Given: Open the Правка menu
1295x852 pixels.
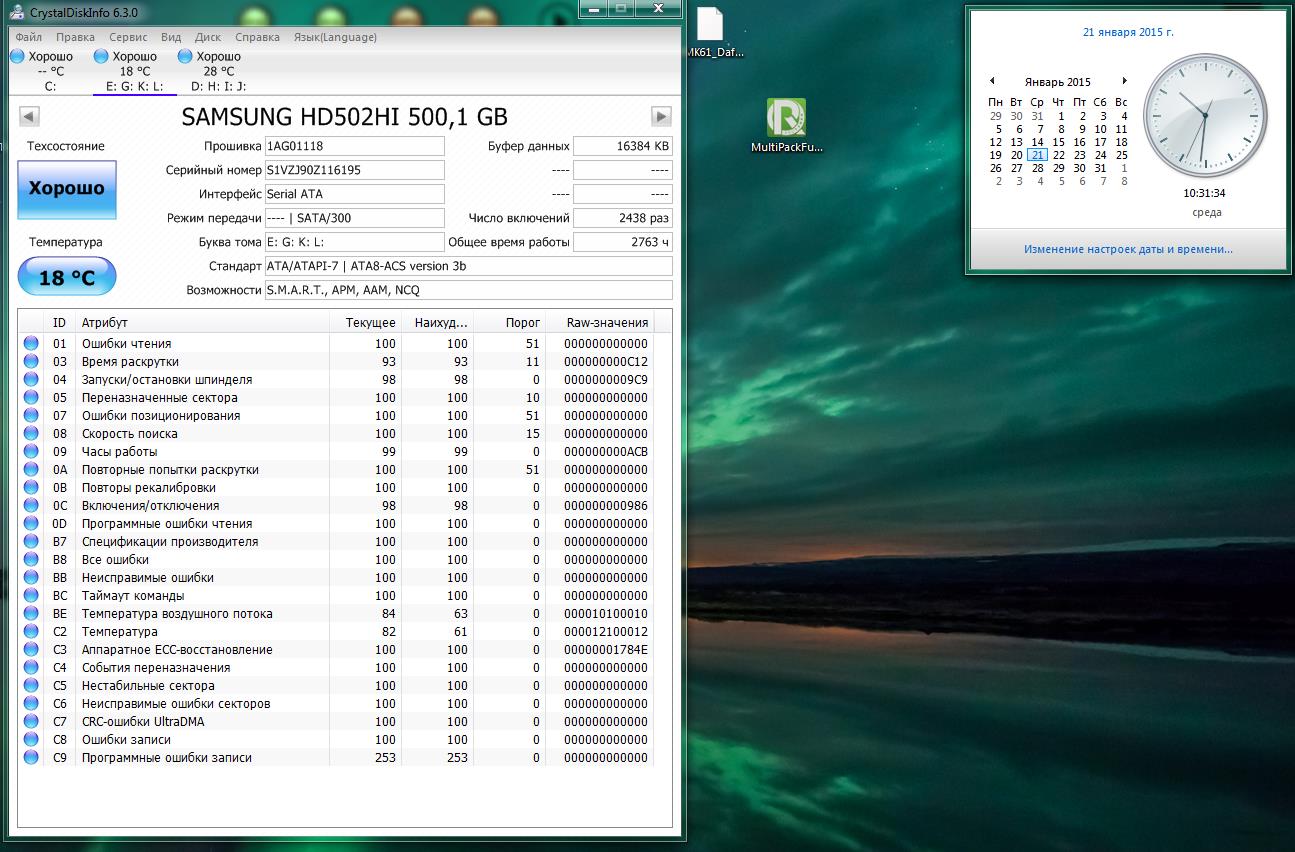Looking at the screenshot, I should tap(75, 37).
